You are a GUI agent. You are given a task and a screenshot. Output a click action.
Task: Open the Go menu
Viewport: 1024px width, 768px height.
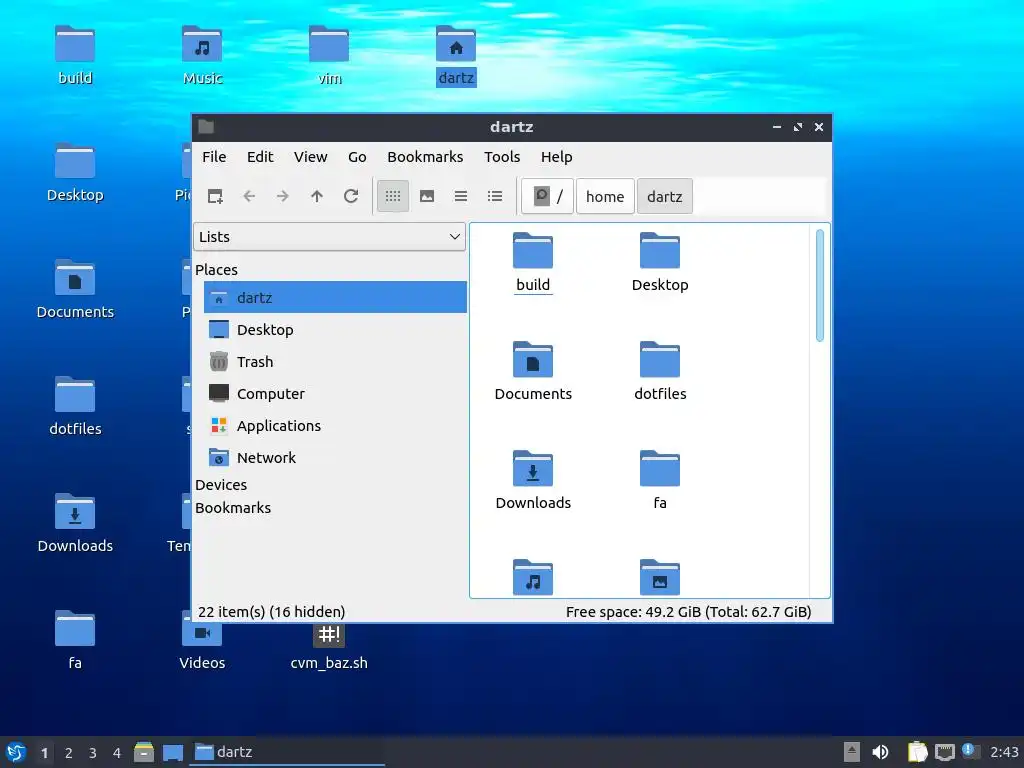(x=357, y=157)
